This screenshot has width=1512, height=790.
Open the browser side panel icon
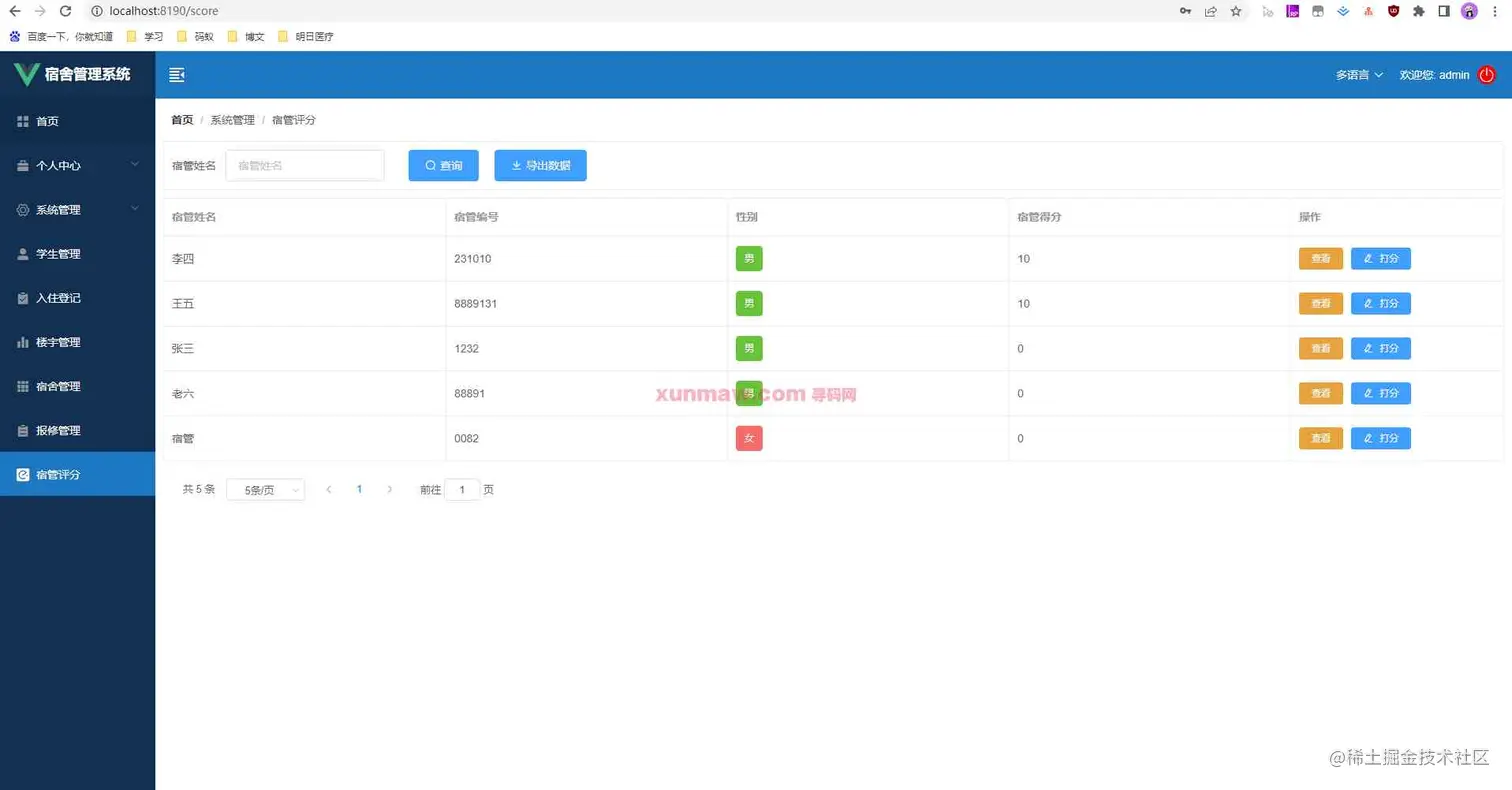tap(1444, 11)
